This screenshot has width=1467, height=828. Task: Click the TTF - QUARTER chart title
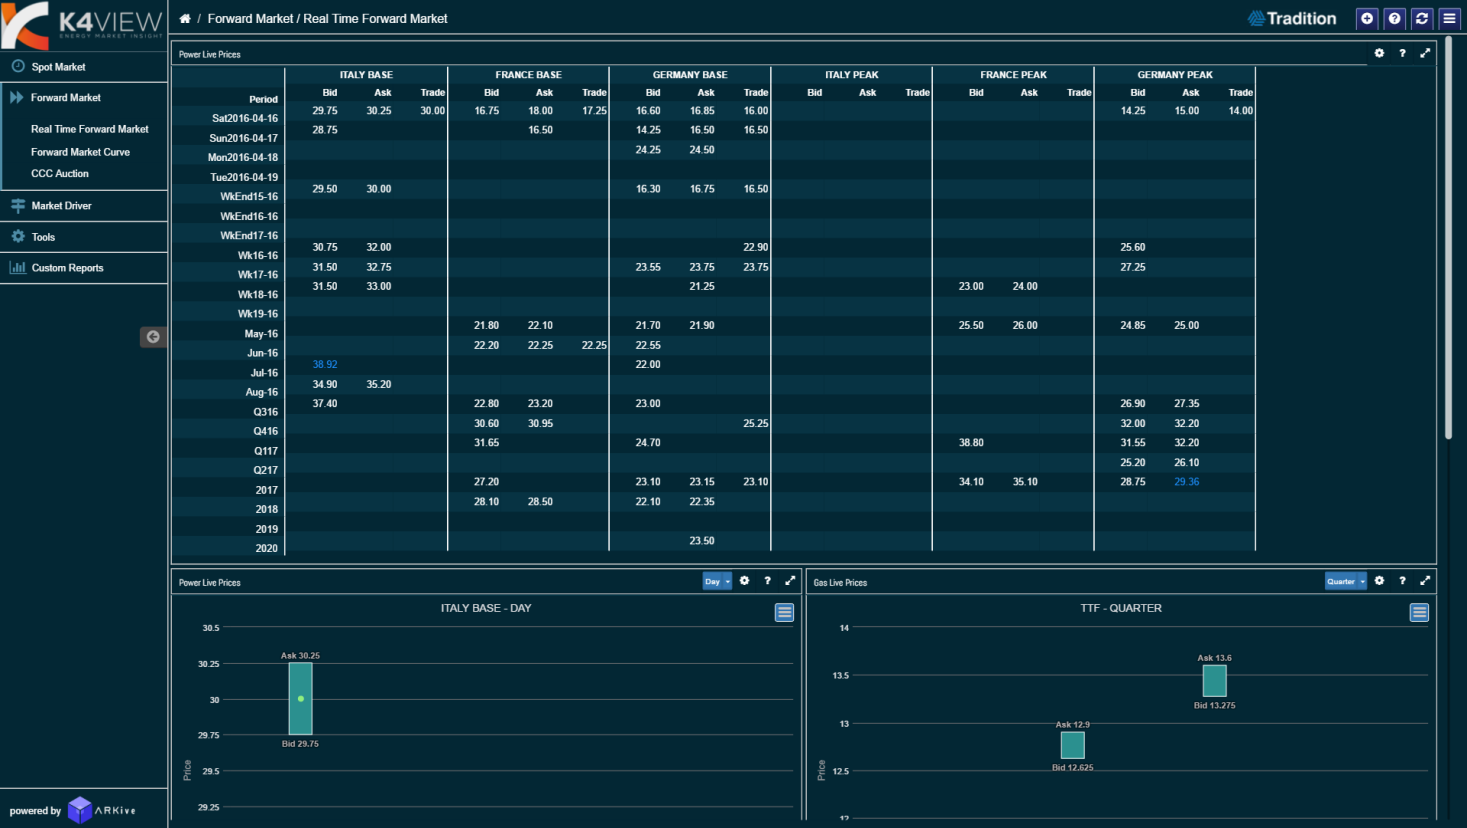coord(1121,608)
